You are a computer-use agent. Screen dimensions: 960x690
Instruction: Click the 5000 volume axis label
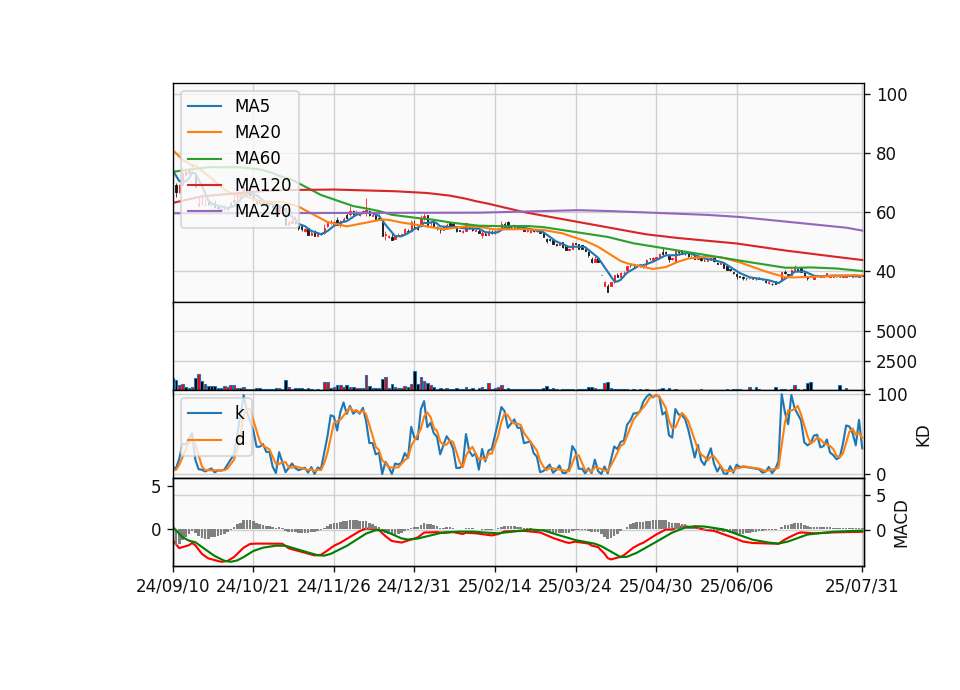896,332
